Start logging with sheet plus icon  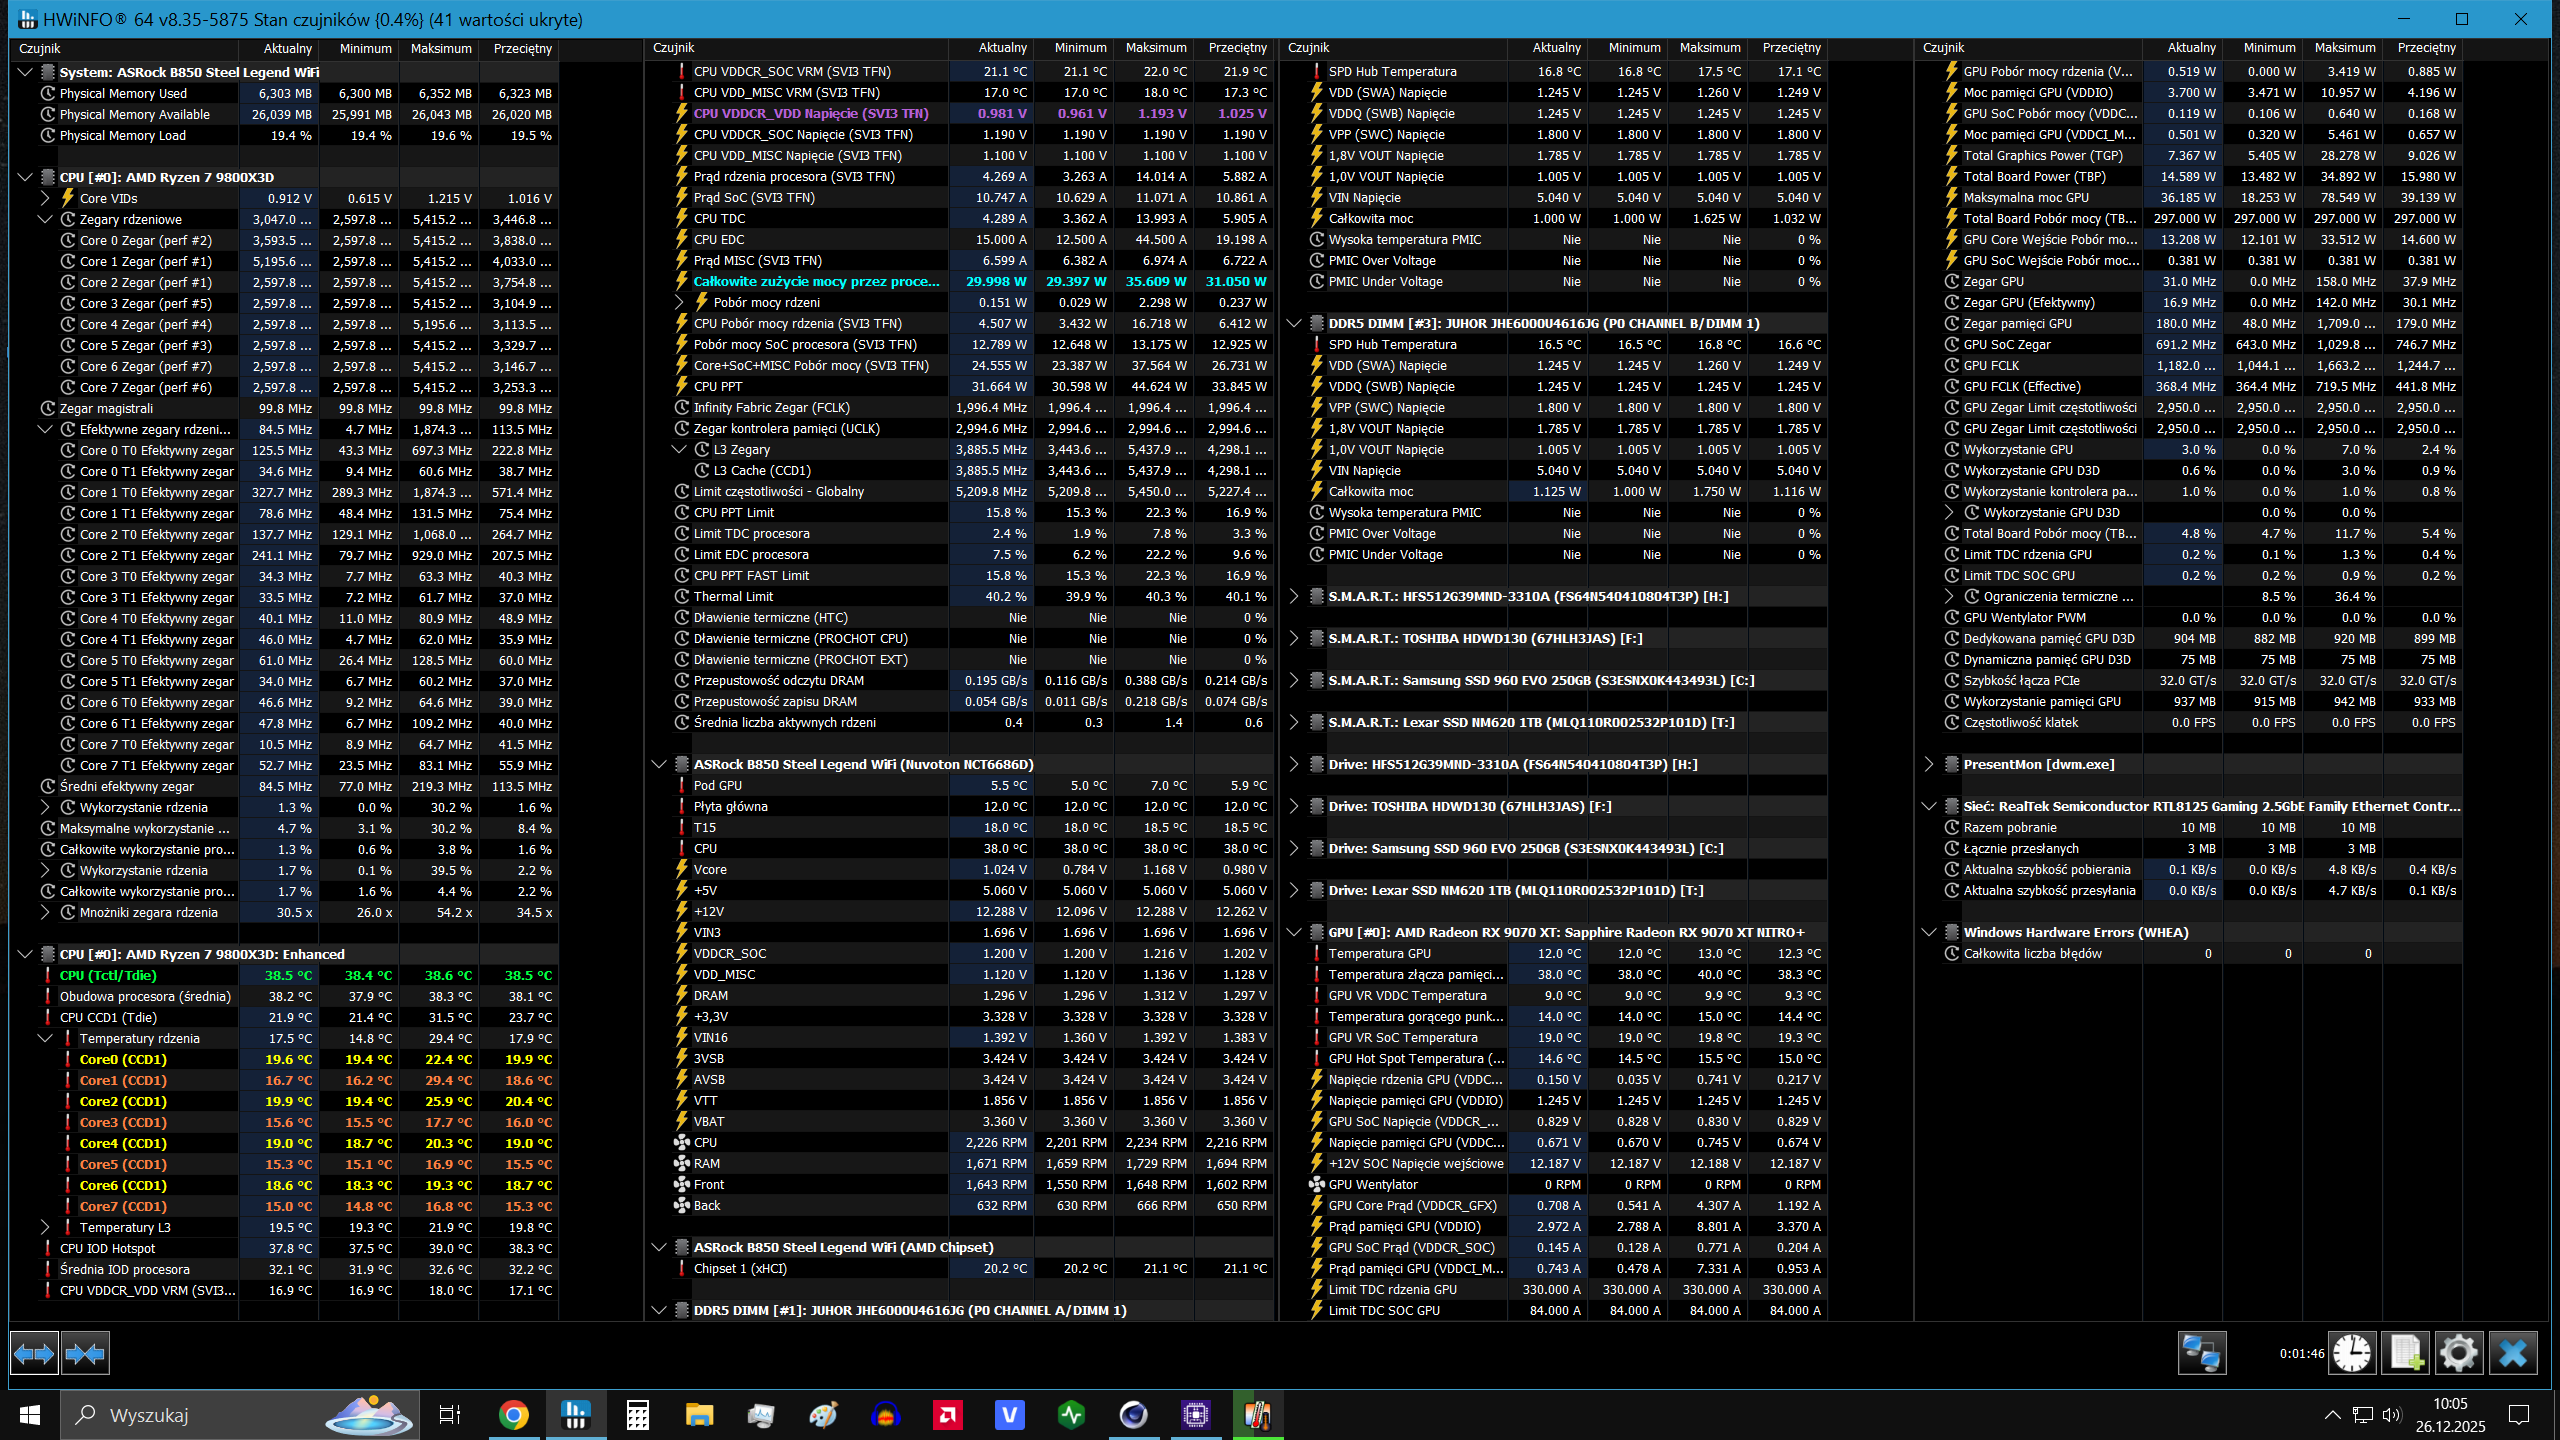[x=2406, y=1353]
